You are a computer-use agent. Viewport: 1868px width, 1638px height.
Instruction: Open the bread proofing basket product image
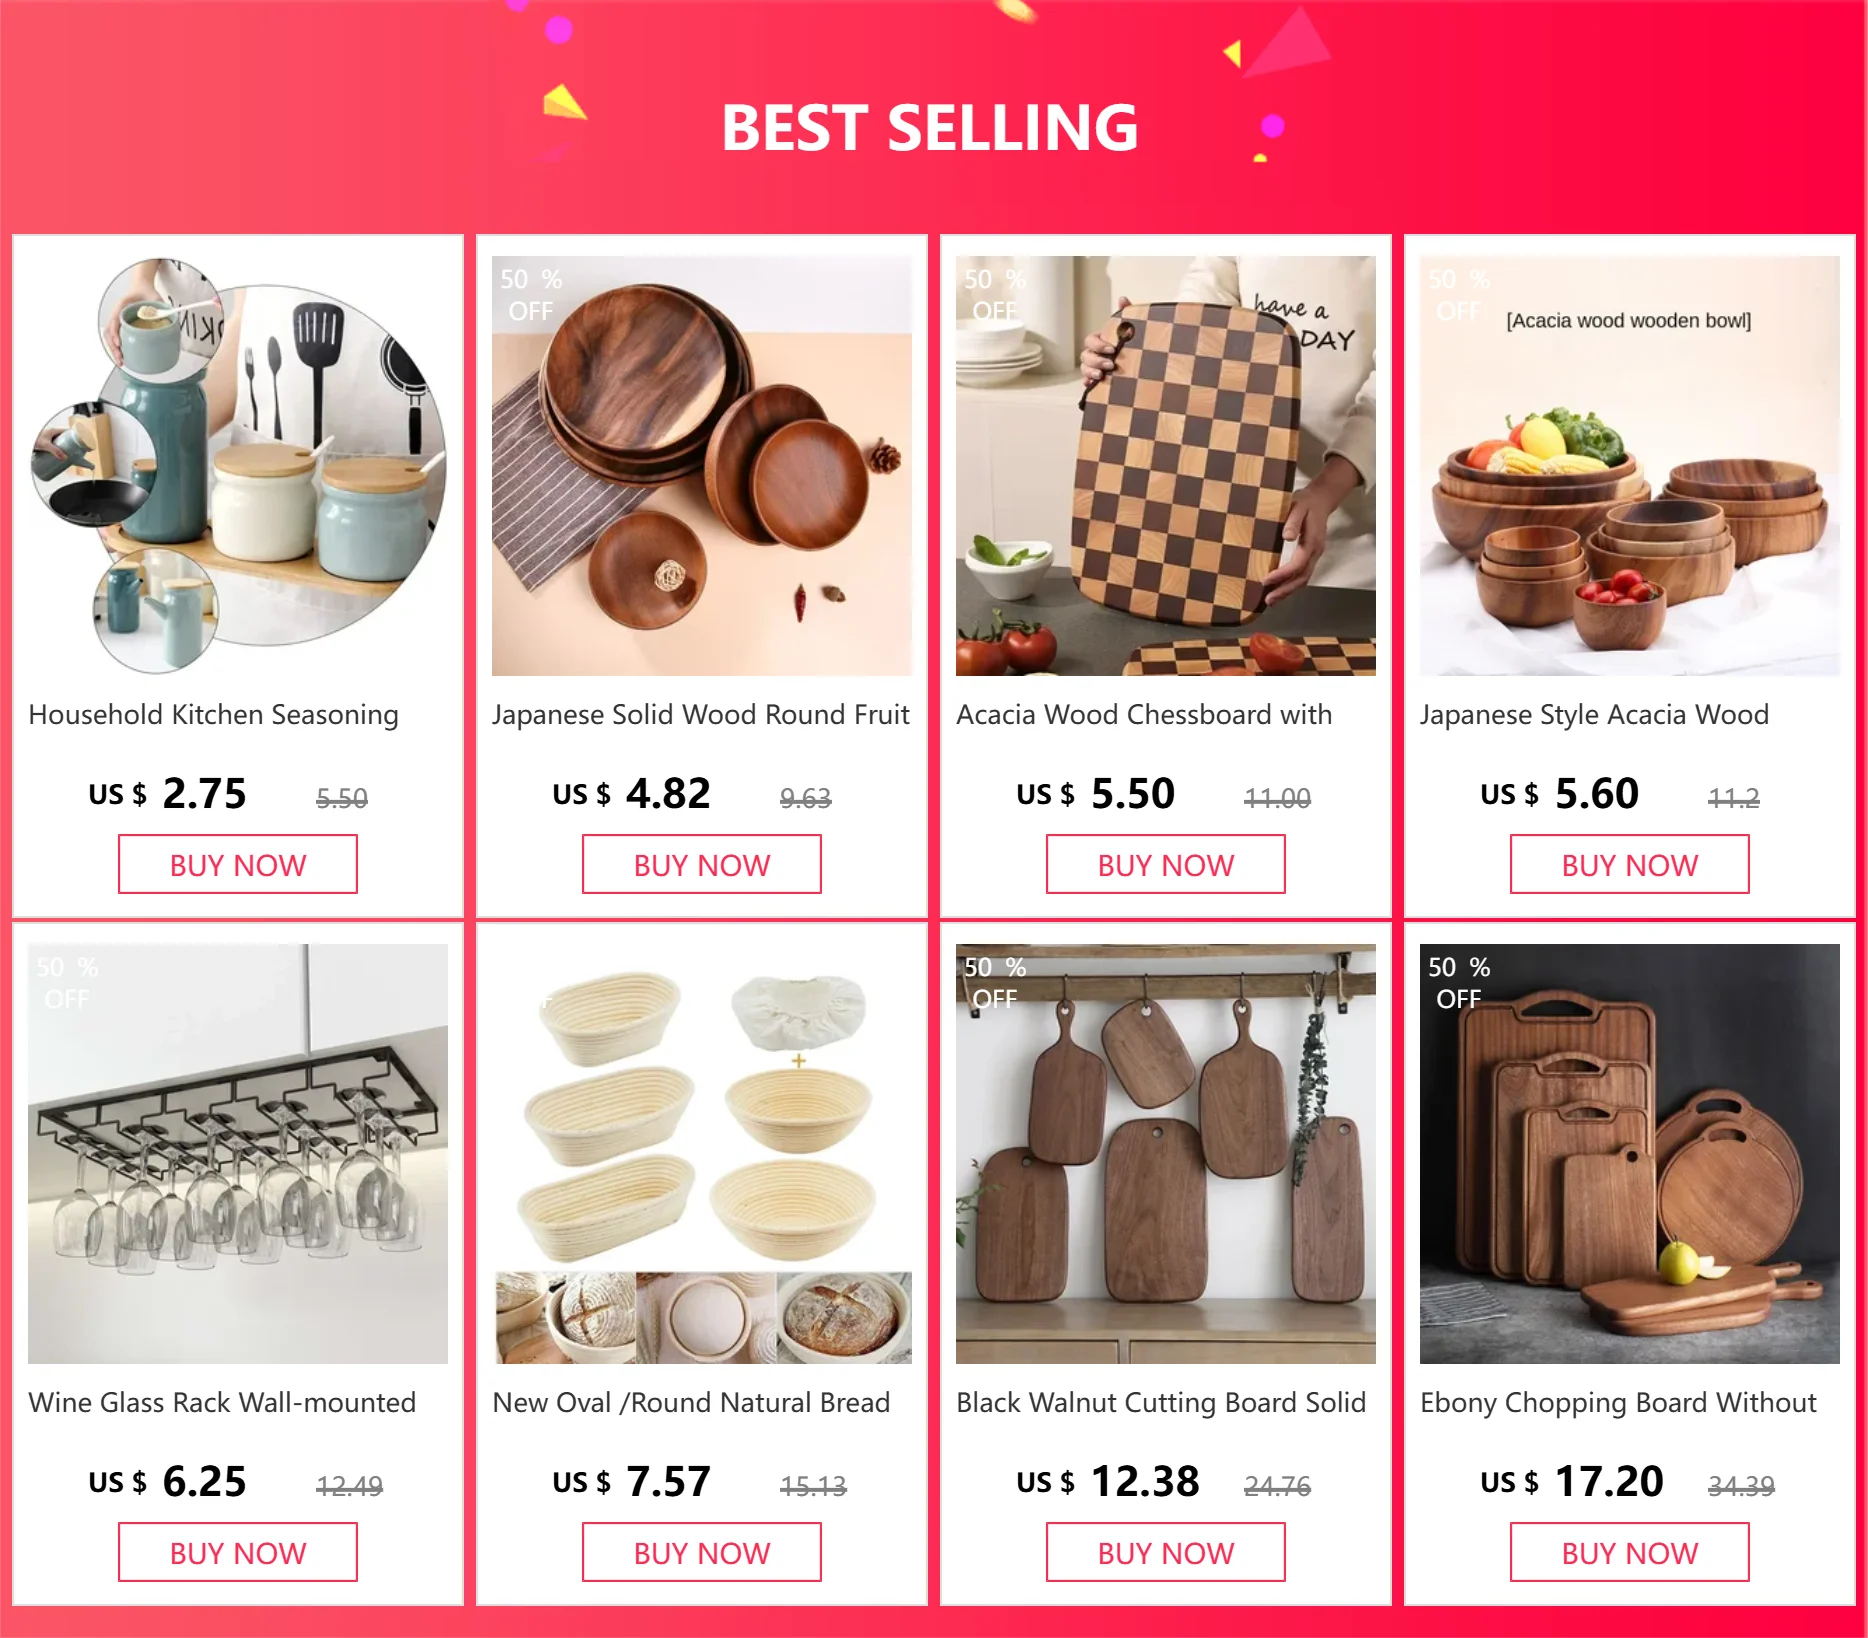point(702,1154)
